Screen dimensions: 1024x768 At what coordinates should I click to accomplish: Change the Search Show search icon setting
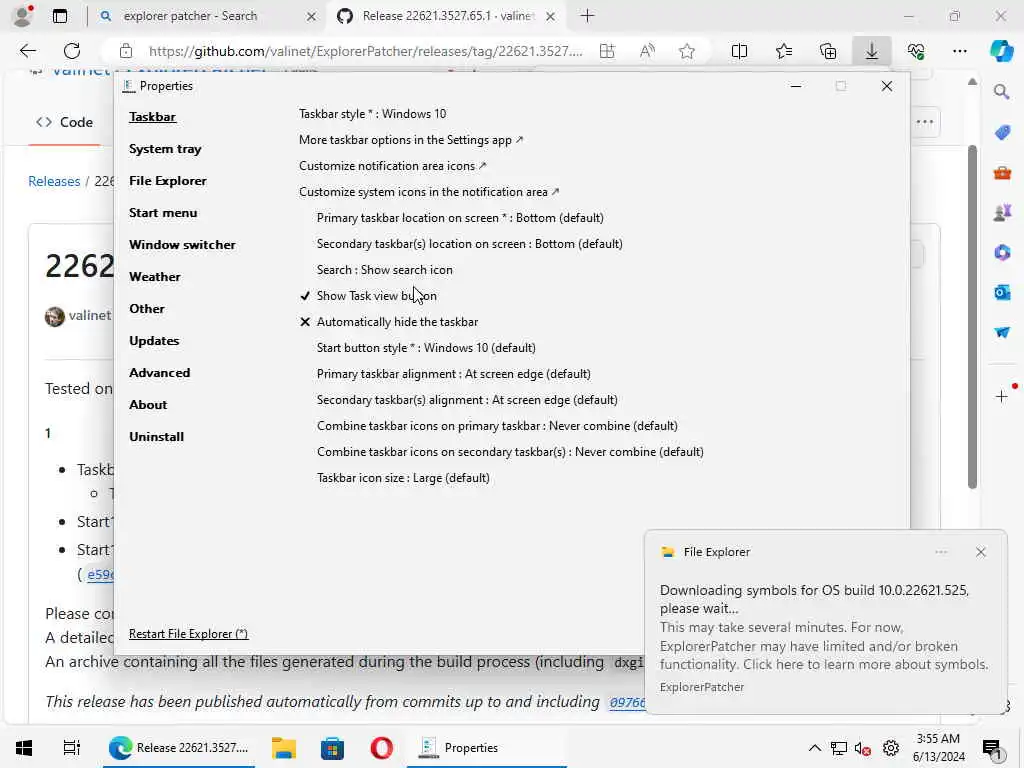click(x=385, y=270)
